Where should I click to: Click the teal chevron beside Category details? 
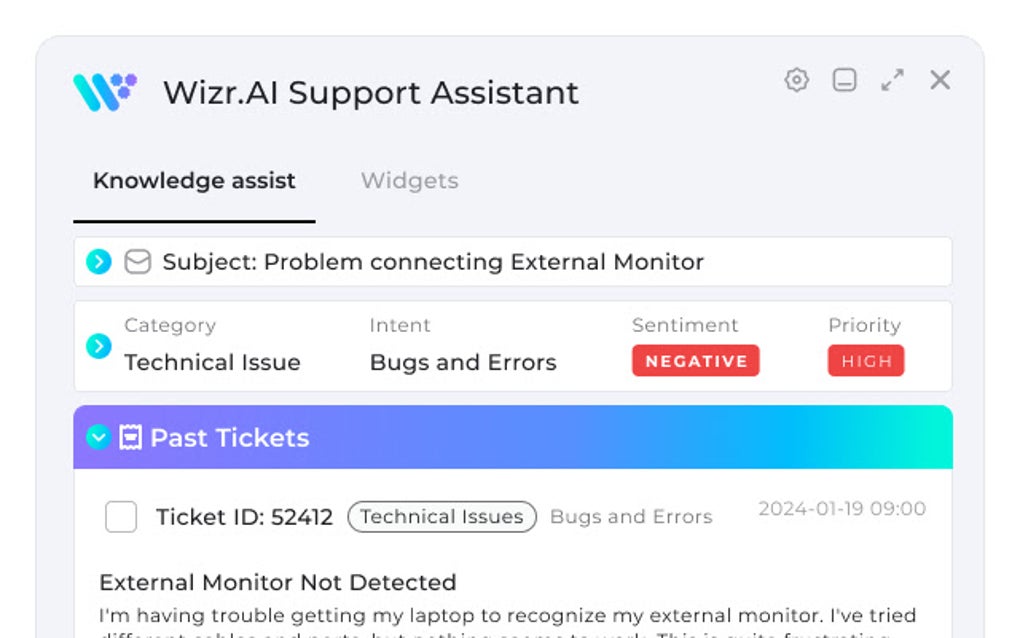pos(98,346)
